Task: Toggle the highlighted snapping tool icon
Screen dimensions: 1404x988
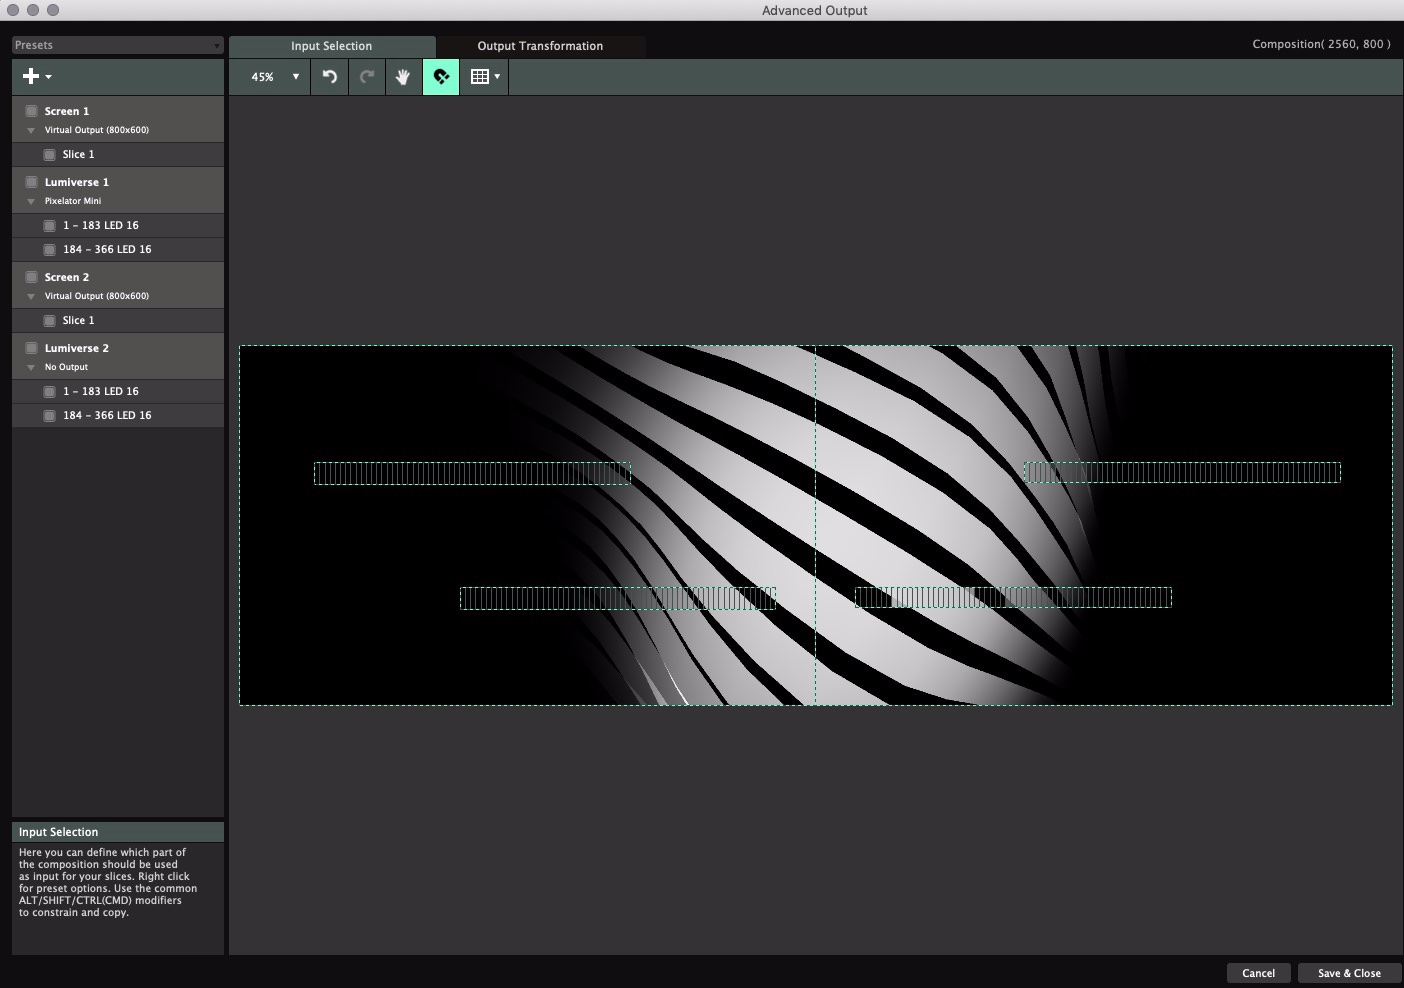Action: point(441,77)
